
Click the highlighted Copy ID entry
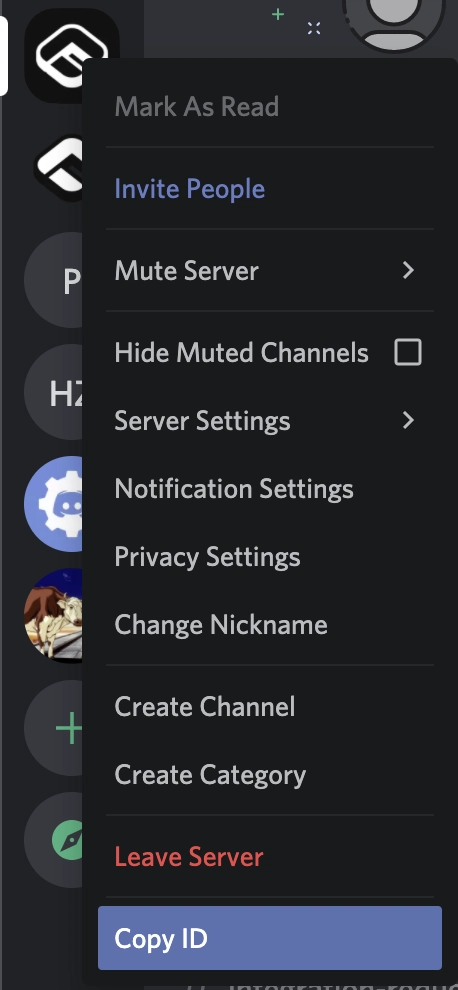coord(270,938)
